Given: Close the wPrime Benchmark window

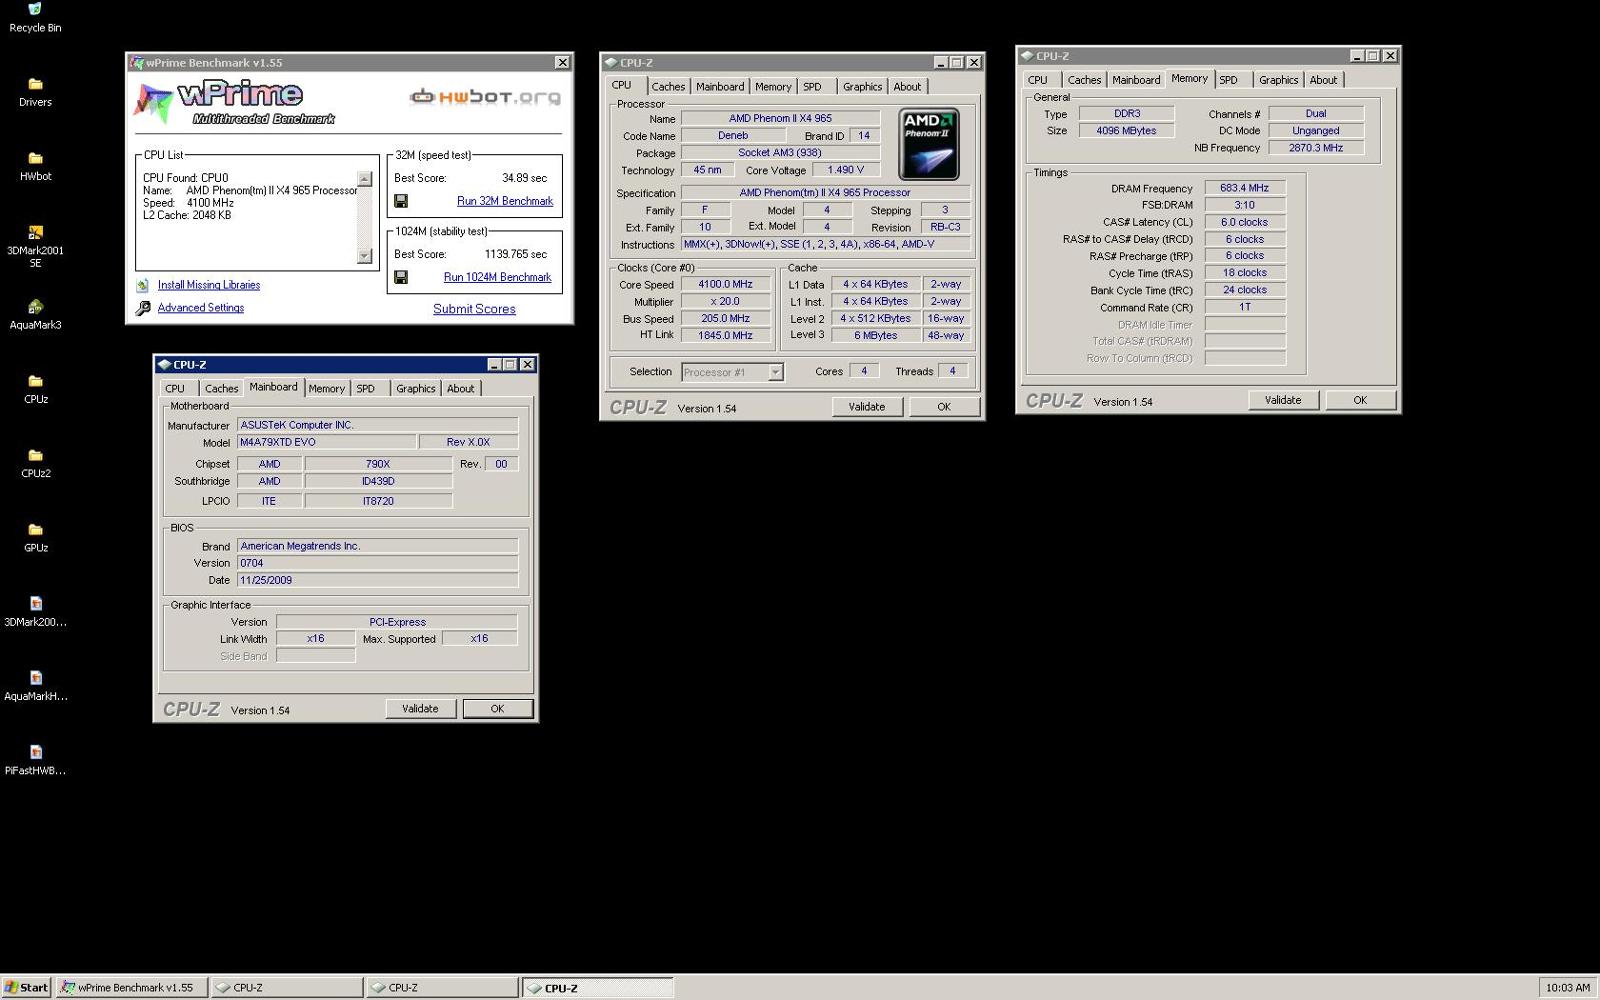Looking at the screenshot, I should [562, 62].
